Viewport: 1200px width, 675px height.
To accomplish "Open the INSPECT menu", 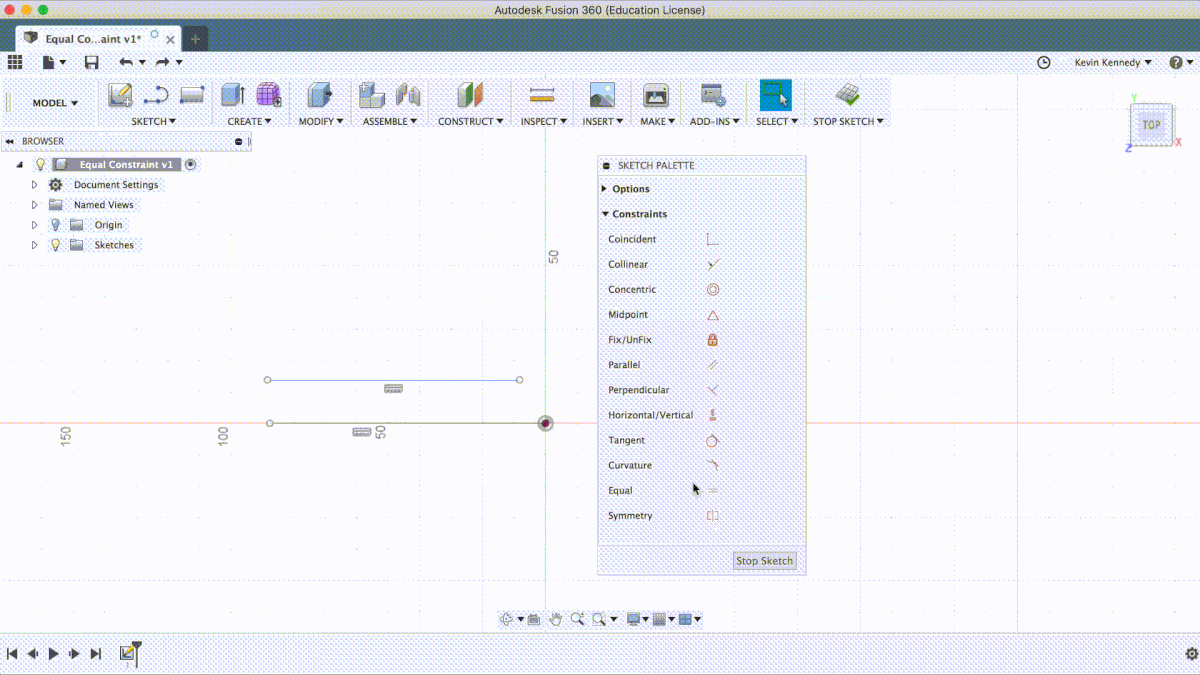I will coord(544,121).
